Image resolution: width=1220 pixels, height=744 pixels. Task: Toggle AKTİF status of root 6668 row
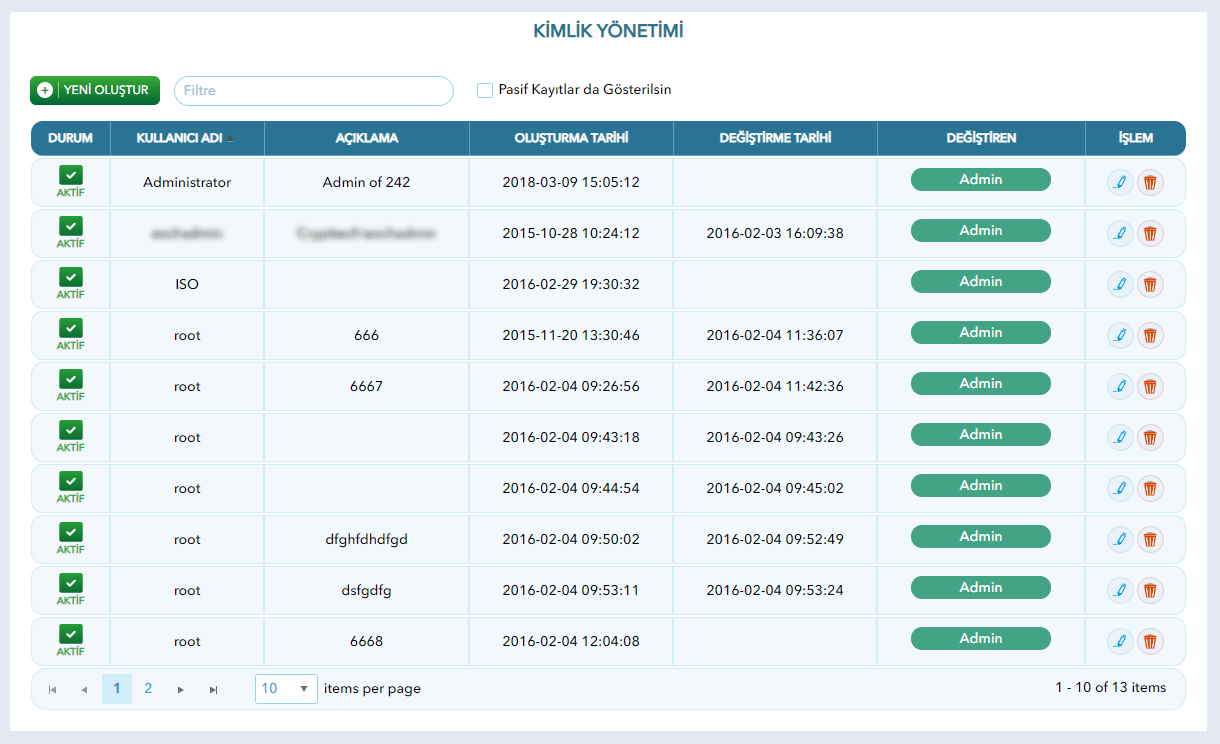(x=70, y=641)
